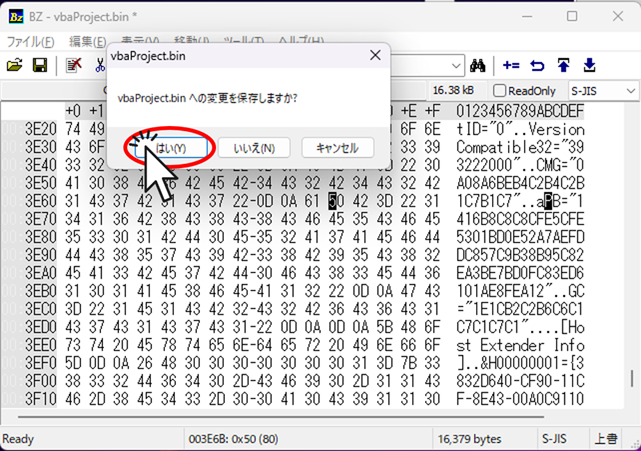
Task: Open the 編集(E) menu
Action: 88,42
